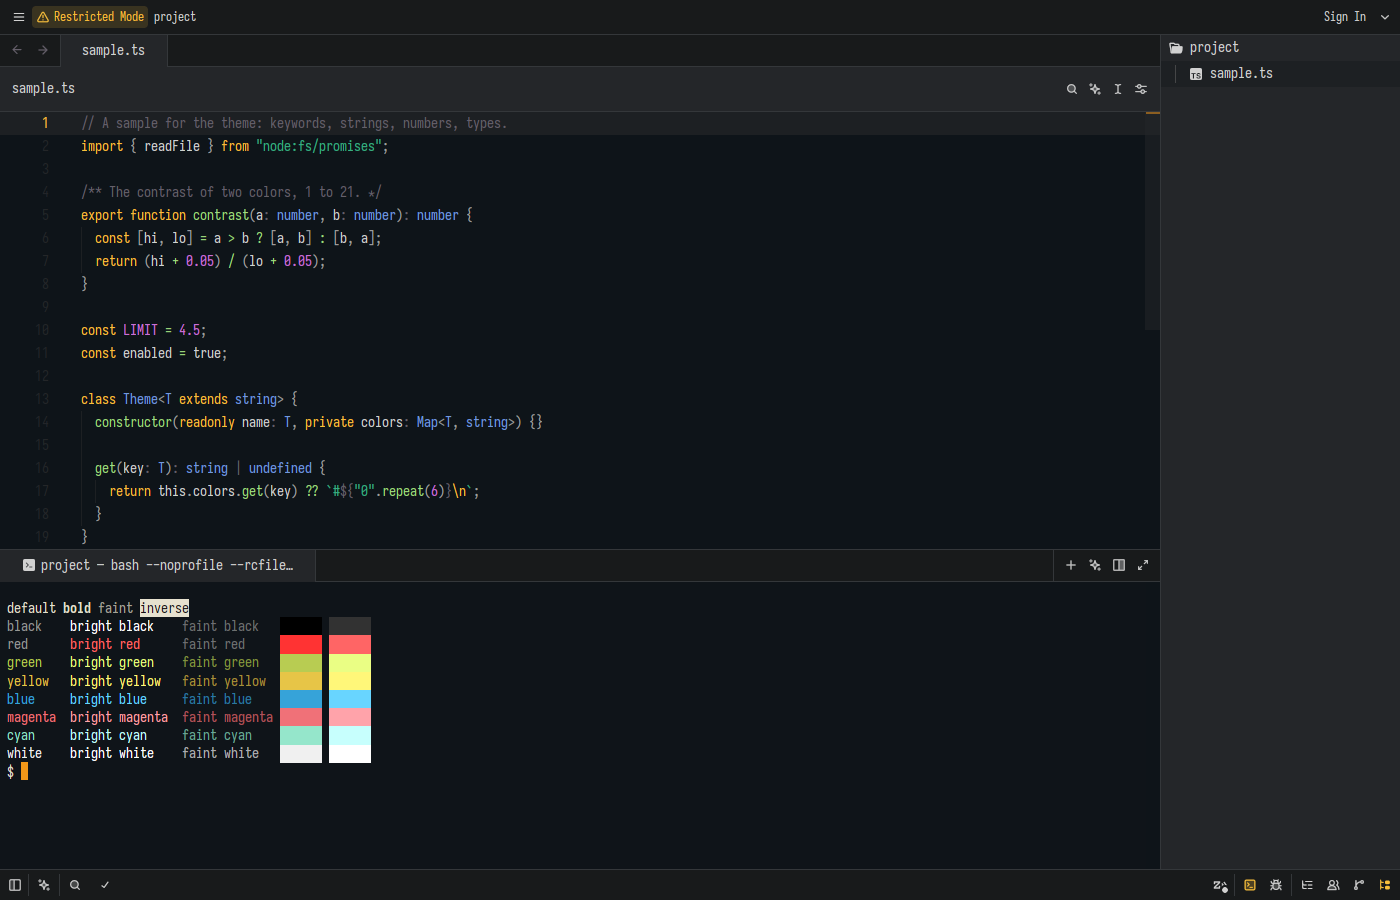The width and height of the screenshot is (1400, 900).
Task: Go back with the left arrow
Action: point(17,50)
